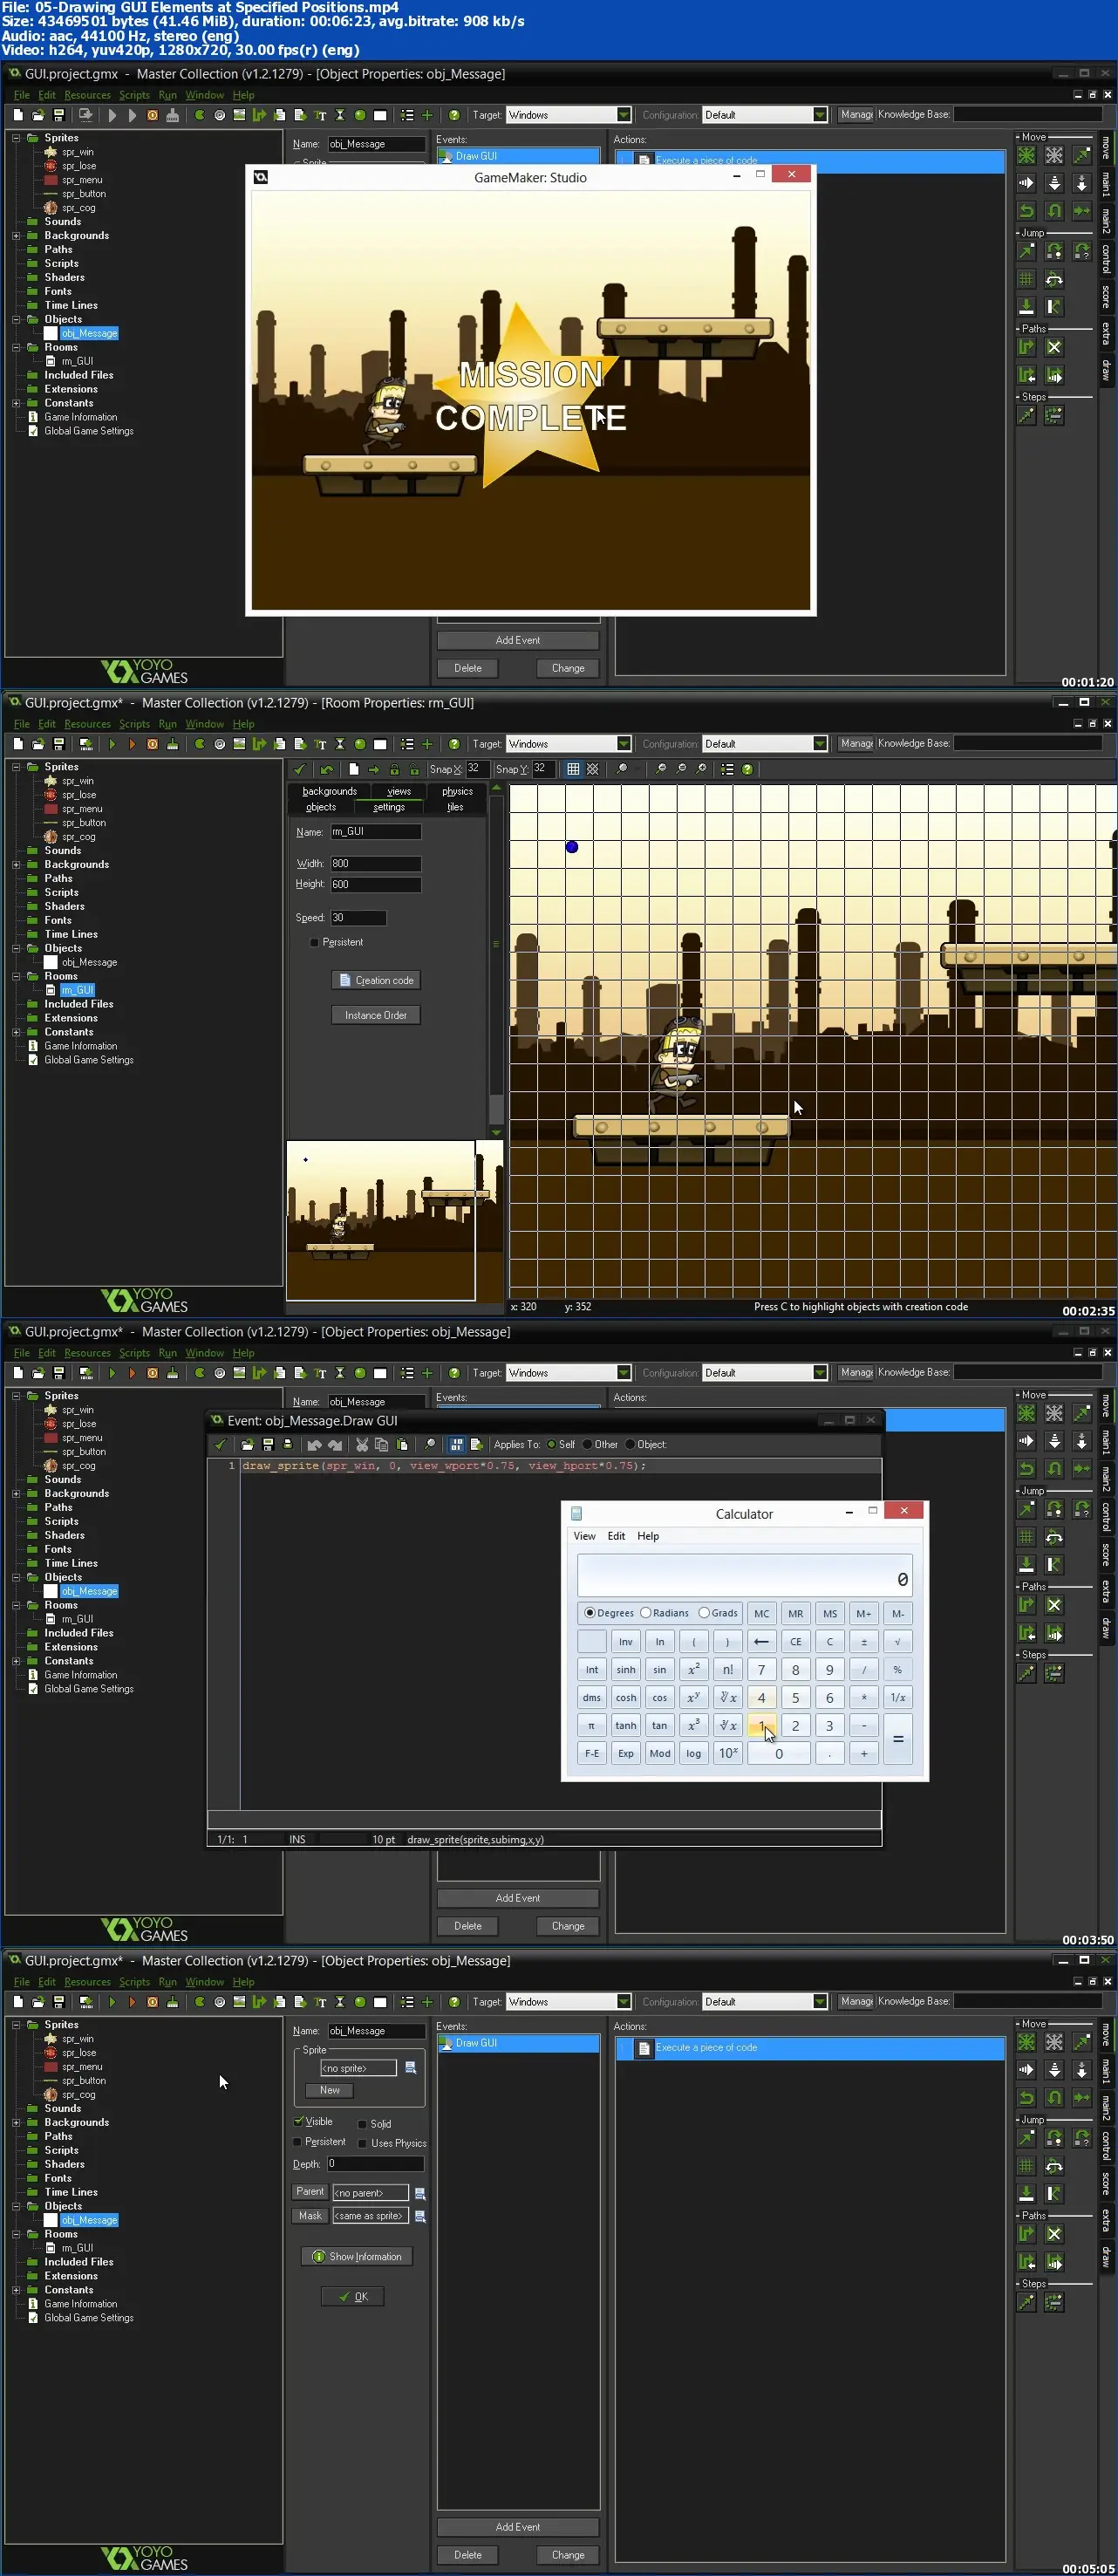Select Degrees mode in Calculator
Screen dimensions: 1118x2576
click(x=590, y=1612)
